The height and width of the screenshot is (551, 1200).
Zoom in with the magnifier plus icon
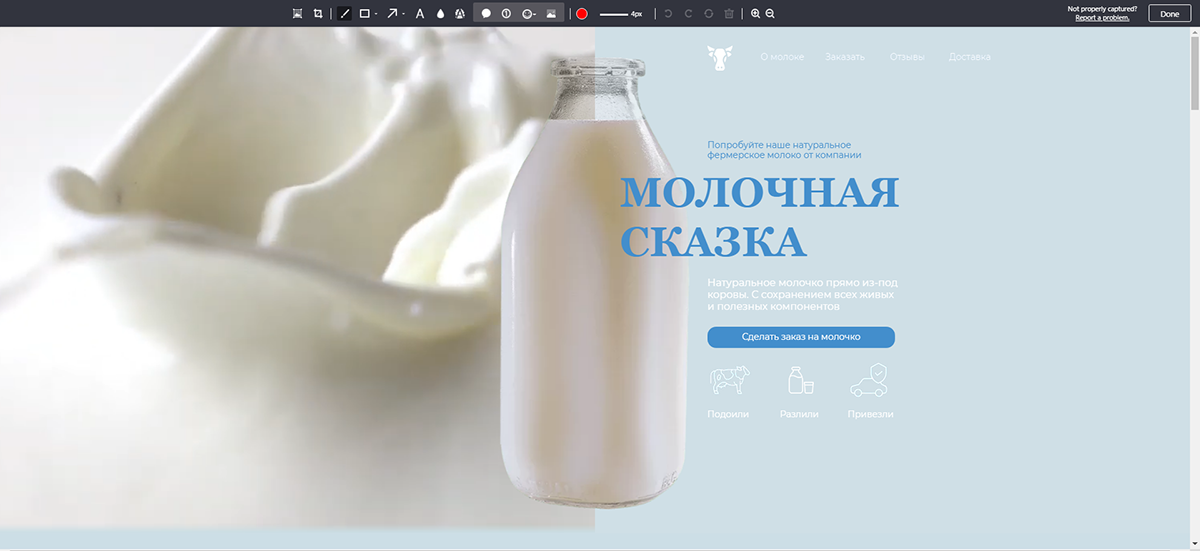coord(755,14)
